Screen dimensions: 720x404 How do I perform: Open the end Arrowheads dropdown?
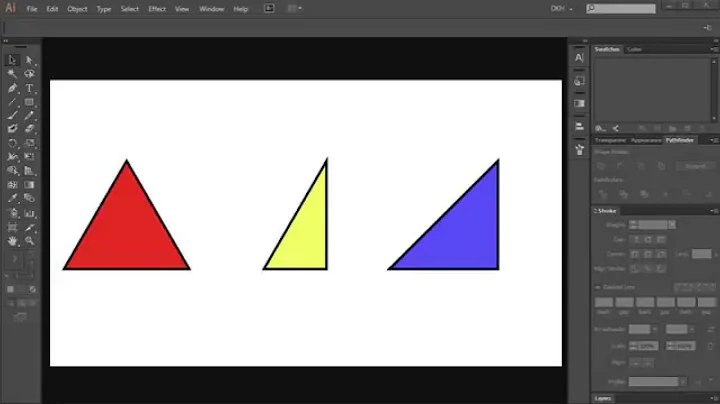(x=692, y=329)
